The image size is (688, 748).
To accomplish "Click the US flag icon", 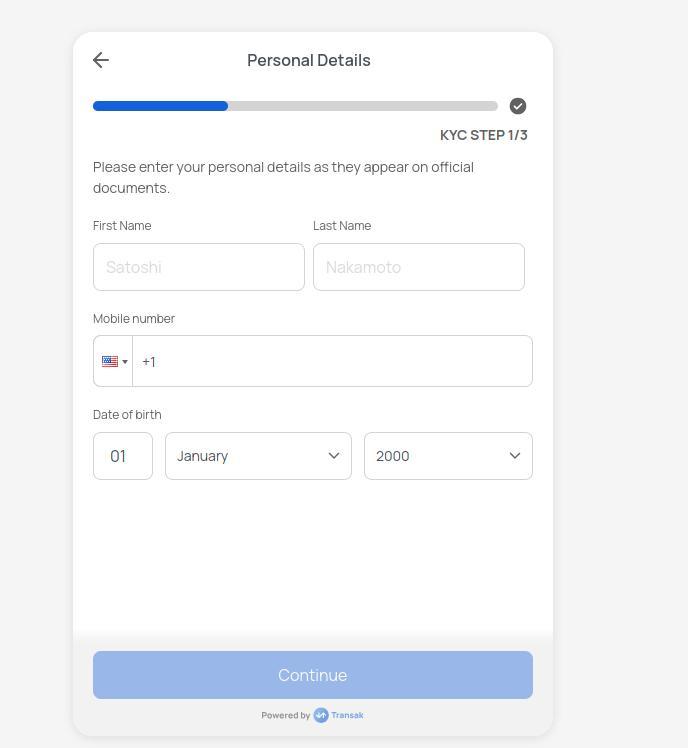I will pos(110,361).
